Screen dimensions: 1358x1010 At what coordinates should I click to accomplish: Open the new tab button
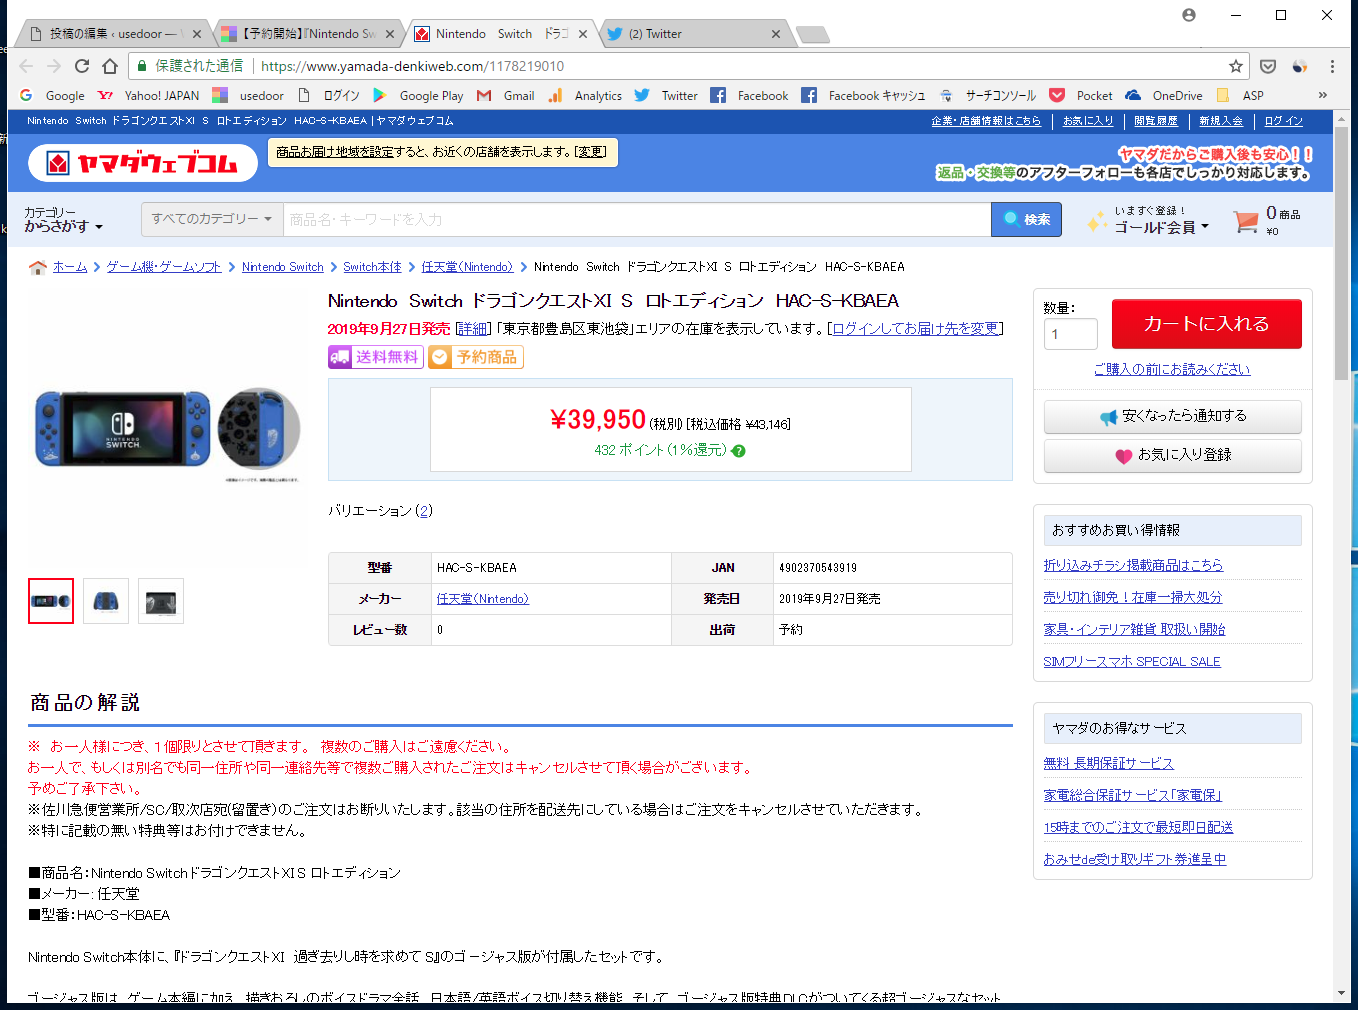click(x=812, y=35)
